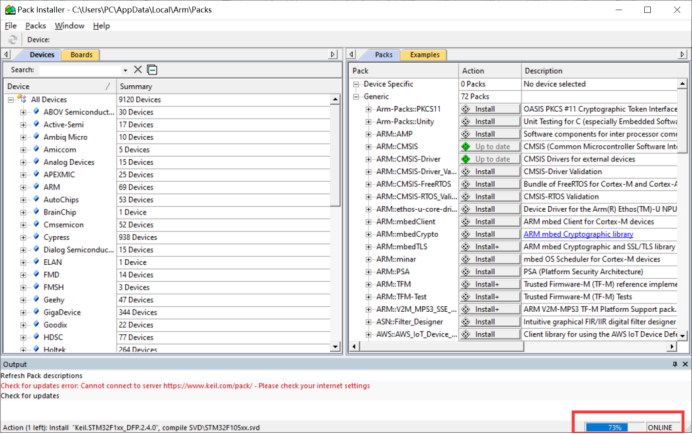Click the Cypress vendor chip icon

[36, 237]
